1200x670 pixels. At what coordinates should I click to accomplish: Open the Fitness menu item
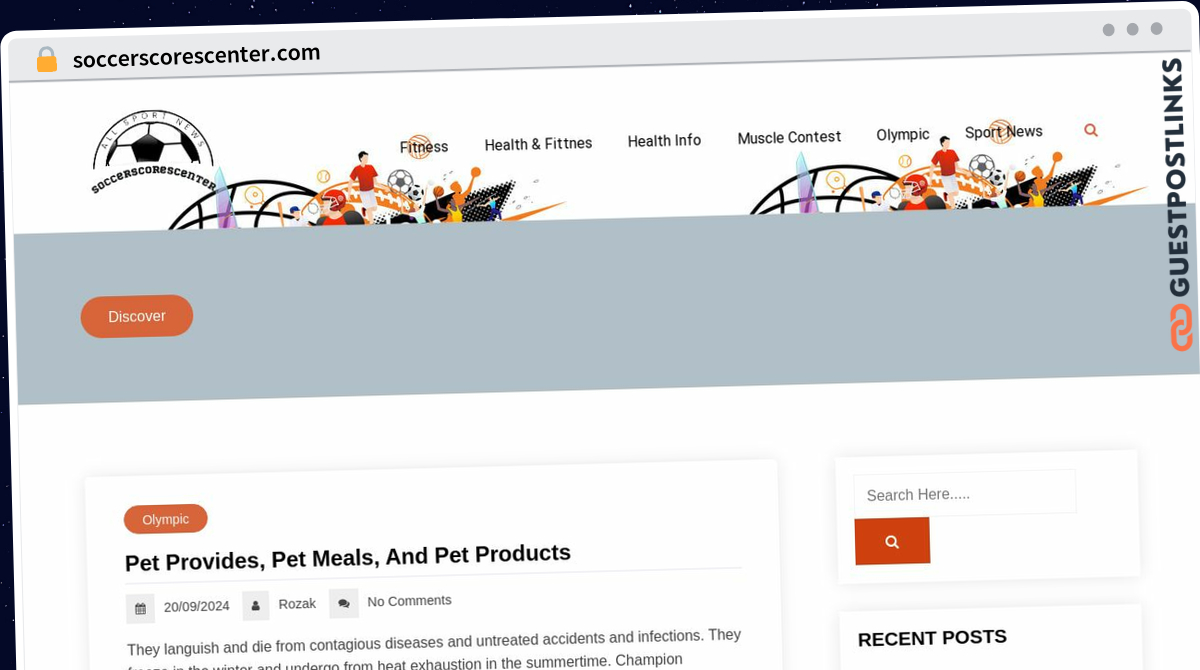click(424, 147)
